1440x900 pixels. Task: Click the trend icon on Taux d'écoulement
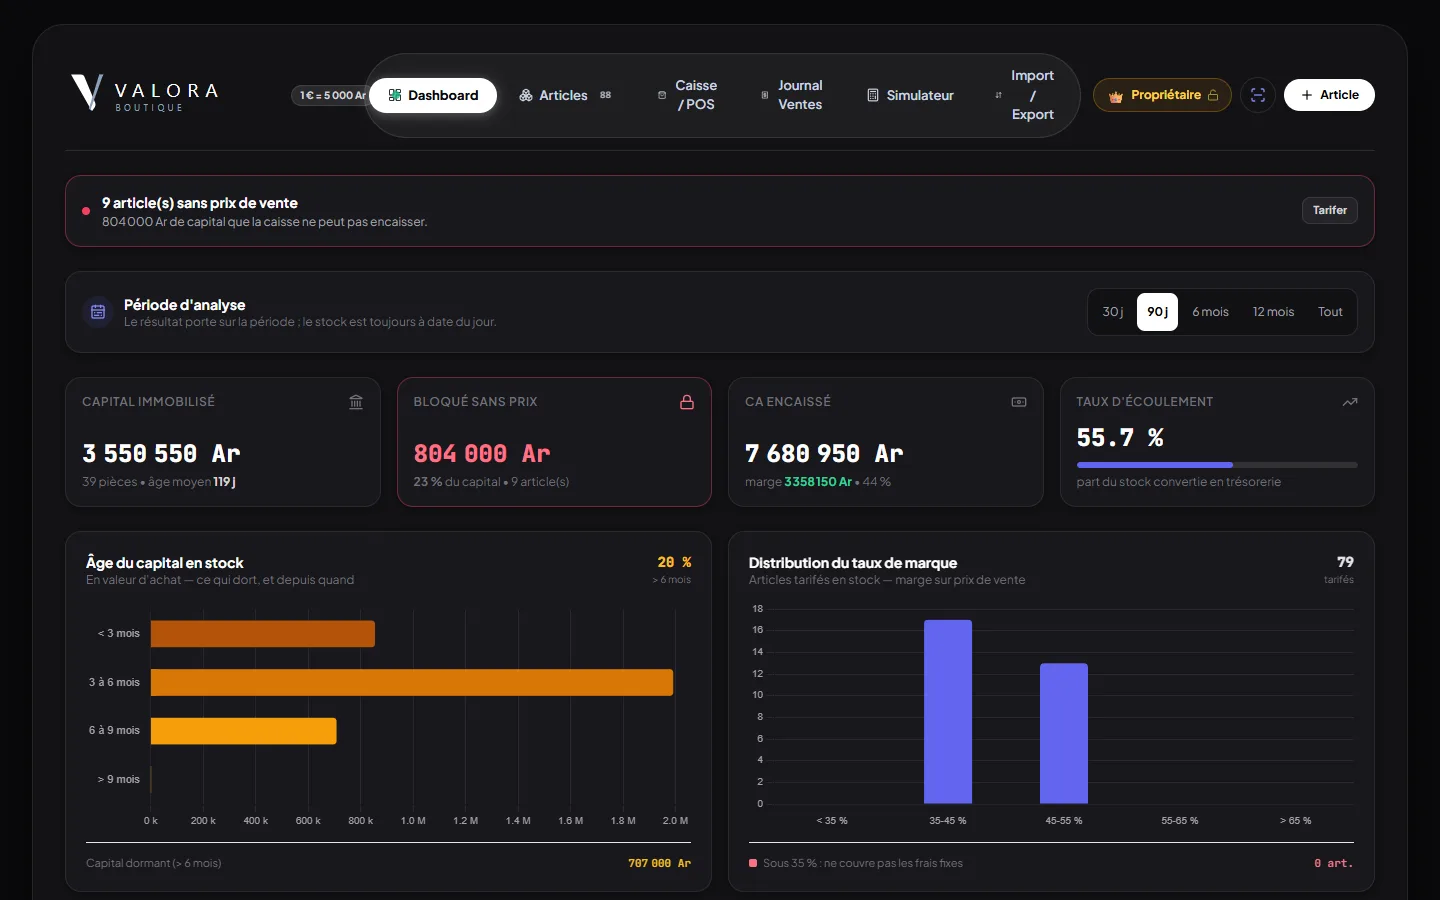(x=1350, y=402)
